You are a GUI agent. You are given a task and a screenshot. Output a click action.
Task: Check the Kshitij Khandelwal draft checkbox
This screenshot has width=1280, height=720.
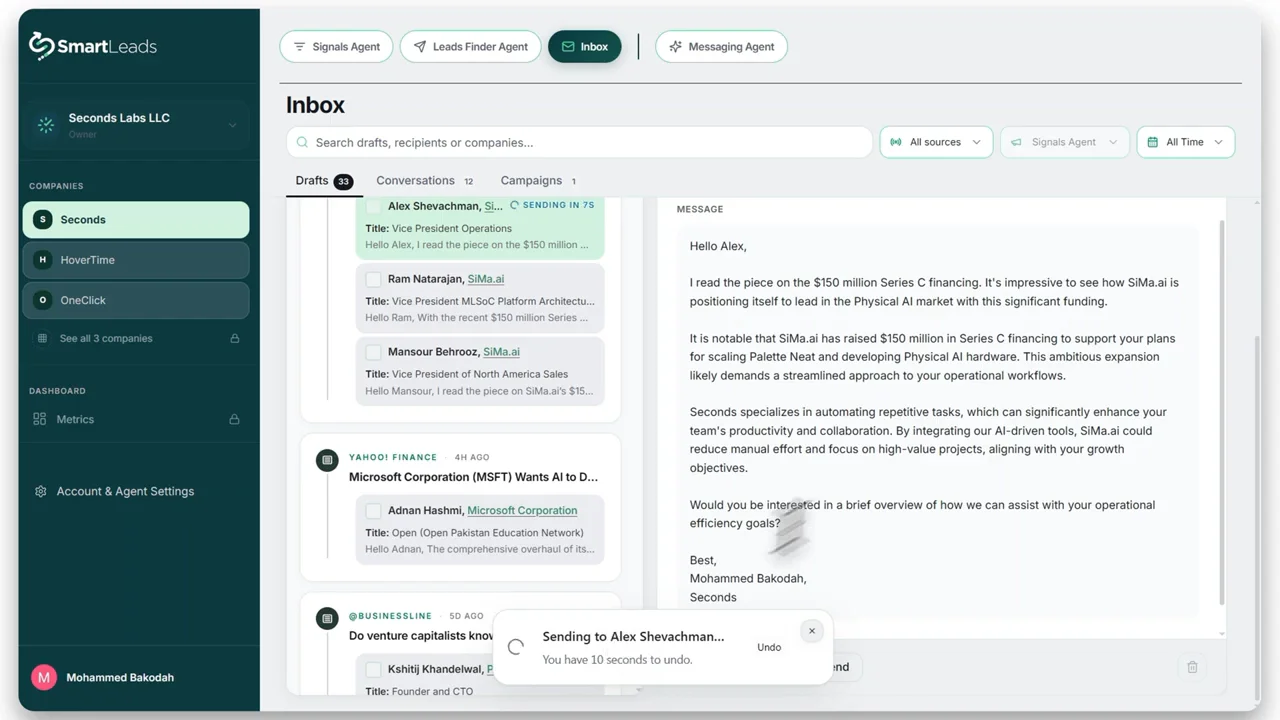[373, 669]
